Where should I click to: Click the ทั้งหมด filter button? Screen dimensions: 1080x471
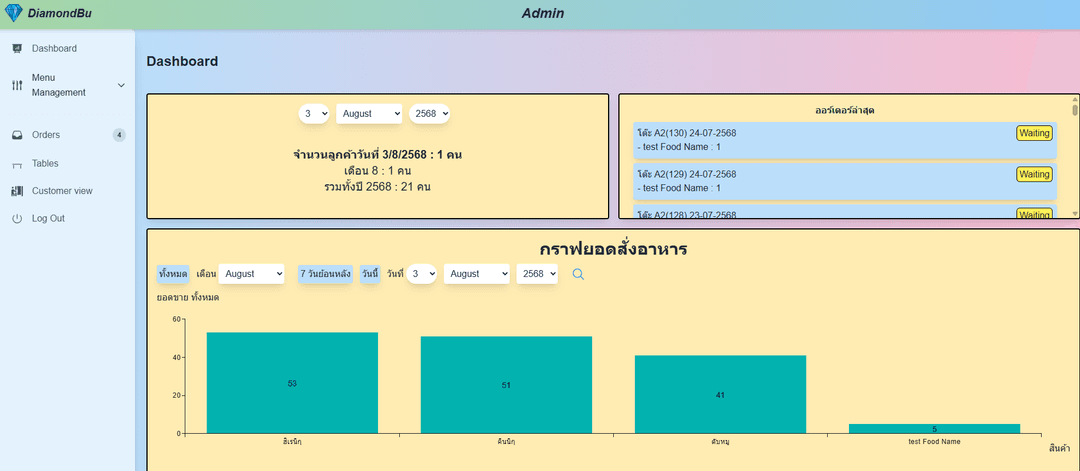click(173, 274)
